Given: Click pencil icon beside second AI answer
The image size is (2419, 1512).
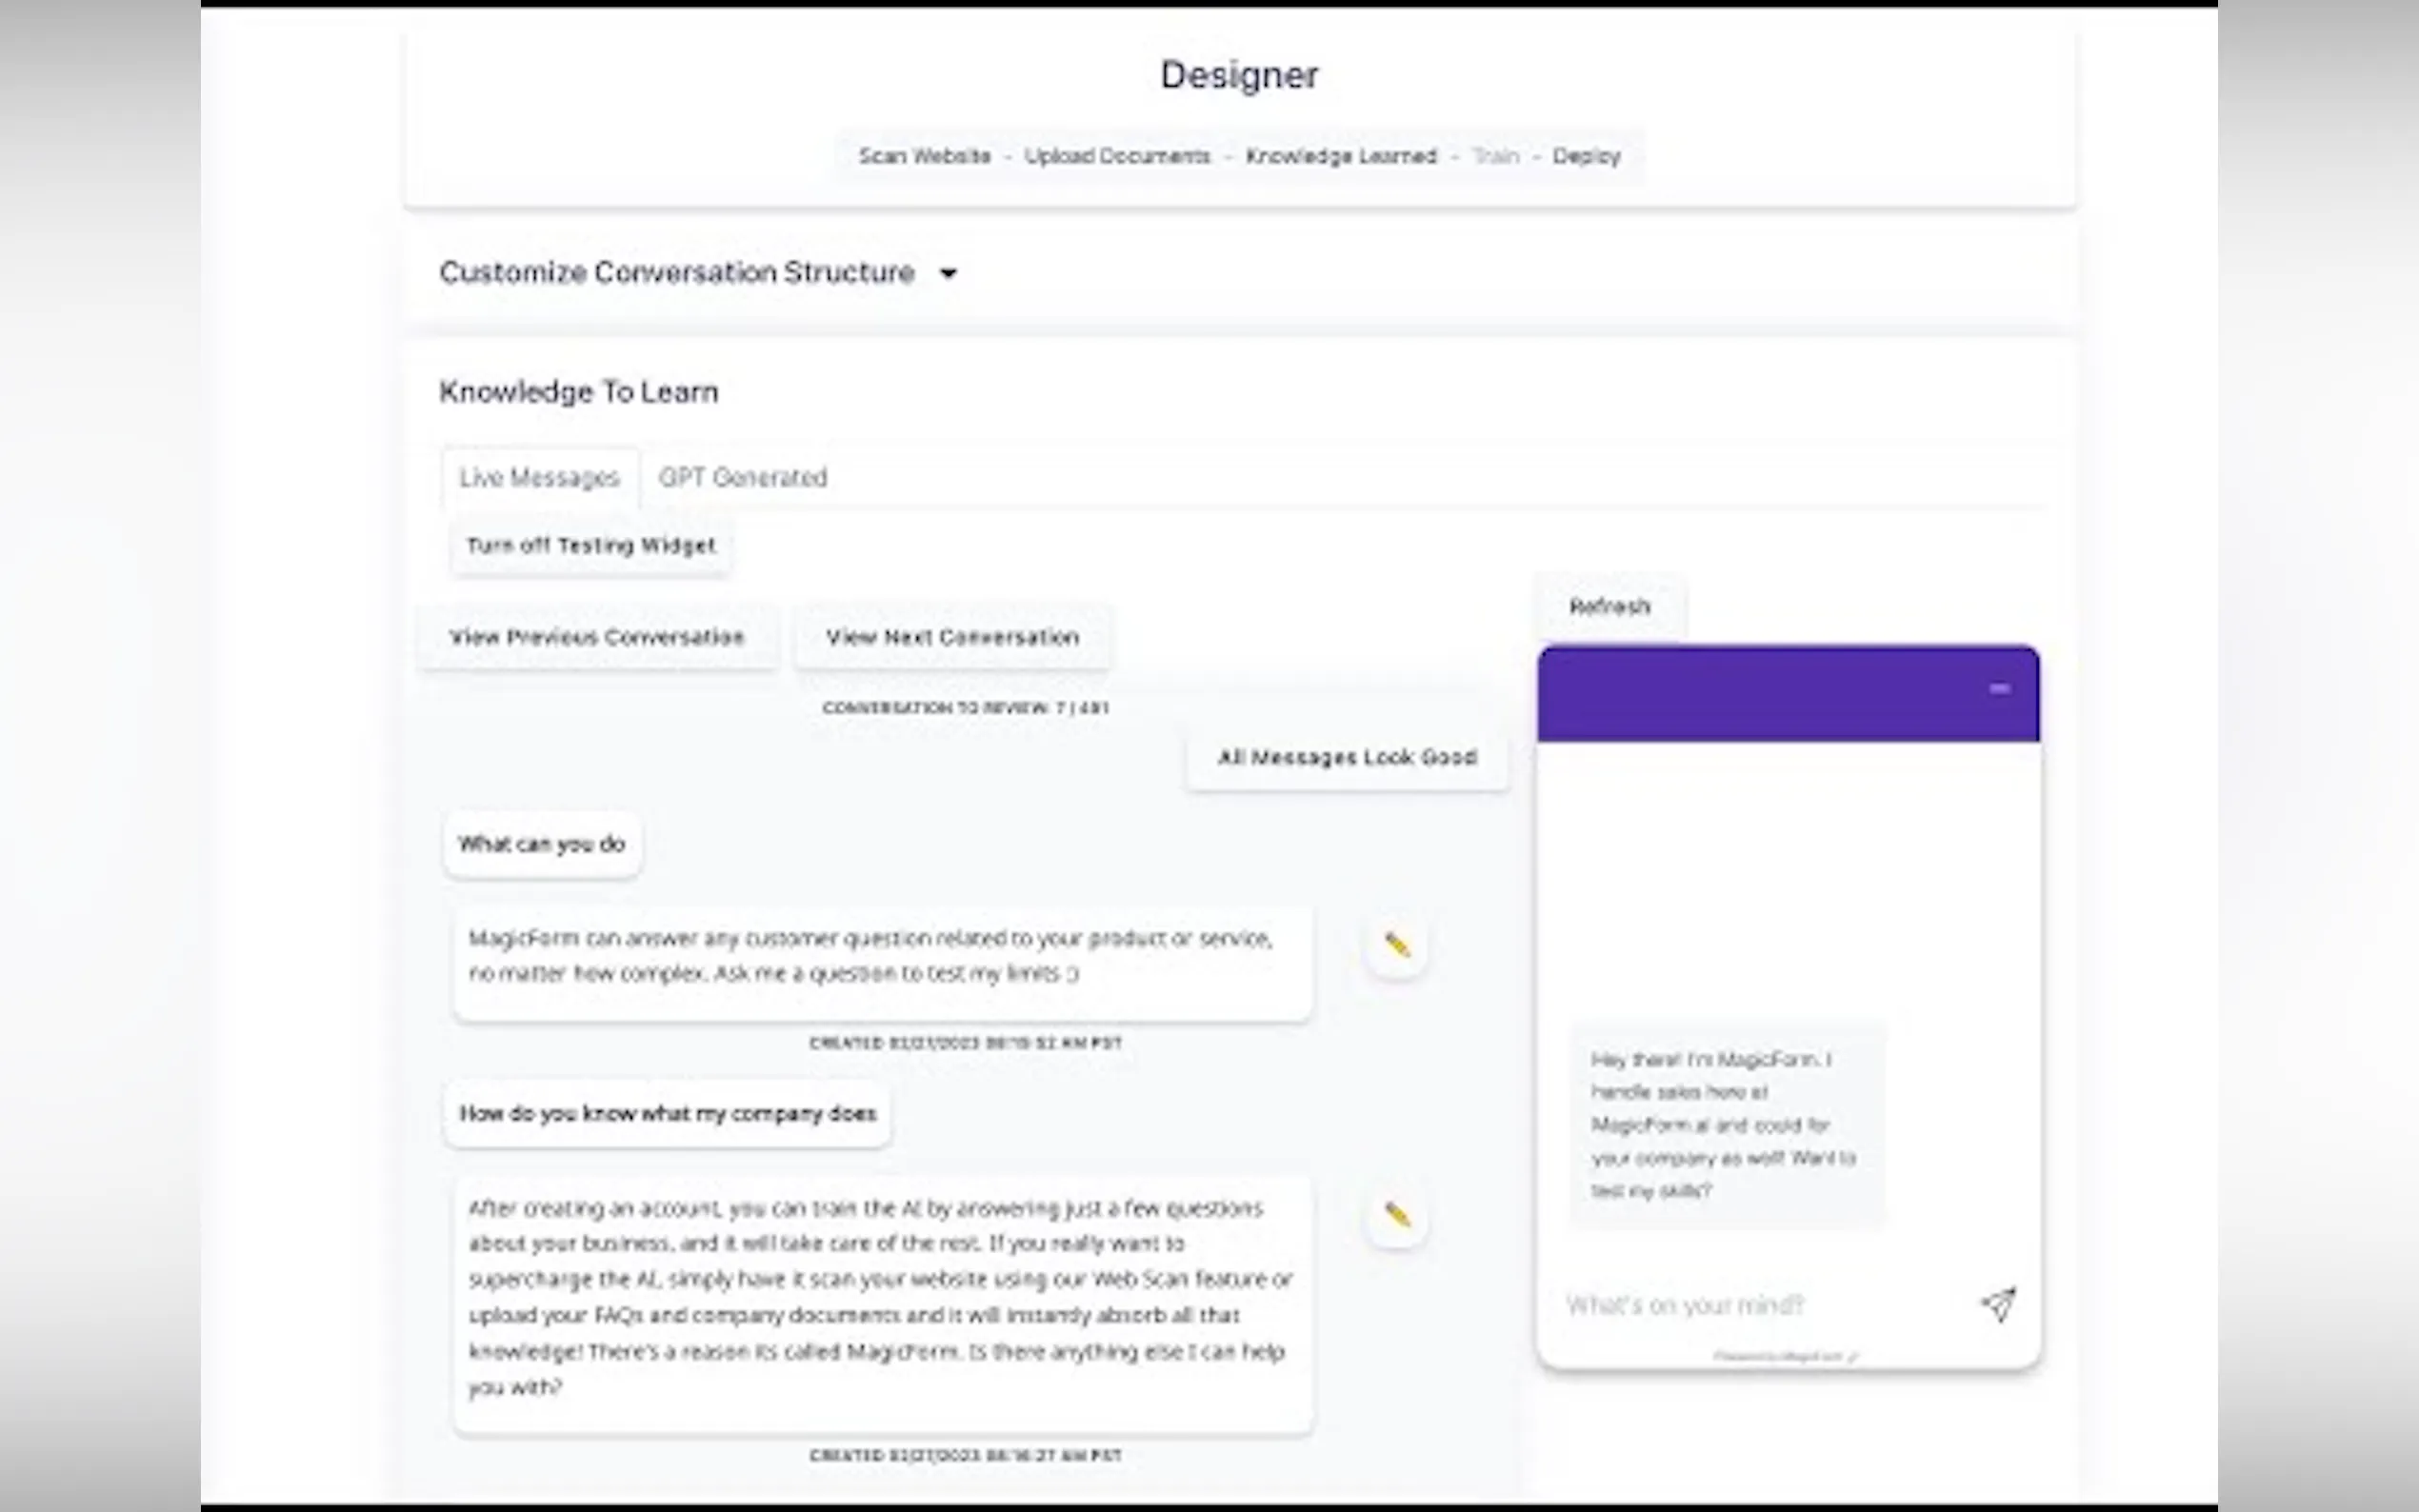Looking at the screenshot, I should tap(1396, 1215).
